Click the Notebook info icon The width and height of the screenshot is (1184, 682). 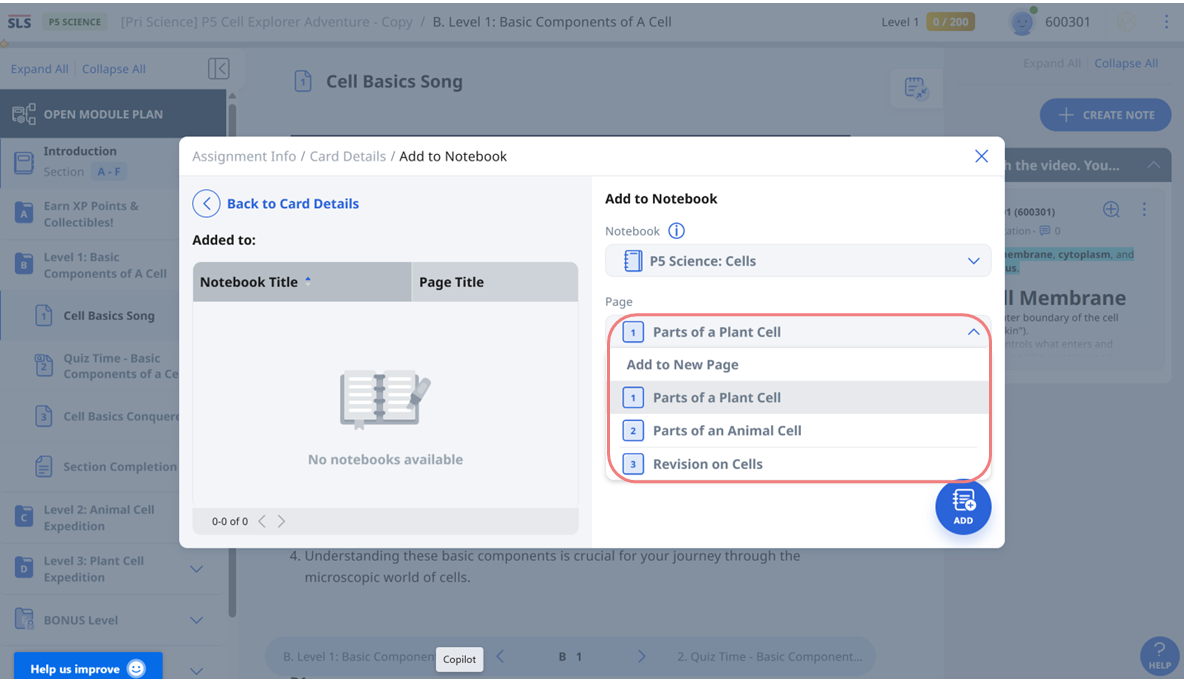click(x=676, y=231)
